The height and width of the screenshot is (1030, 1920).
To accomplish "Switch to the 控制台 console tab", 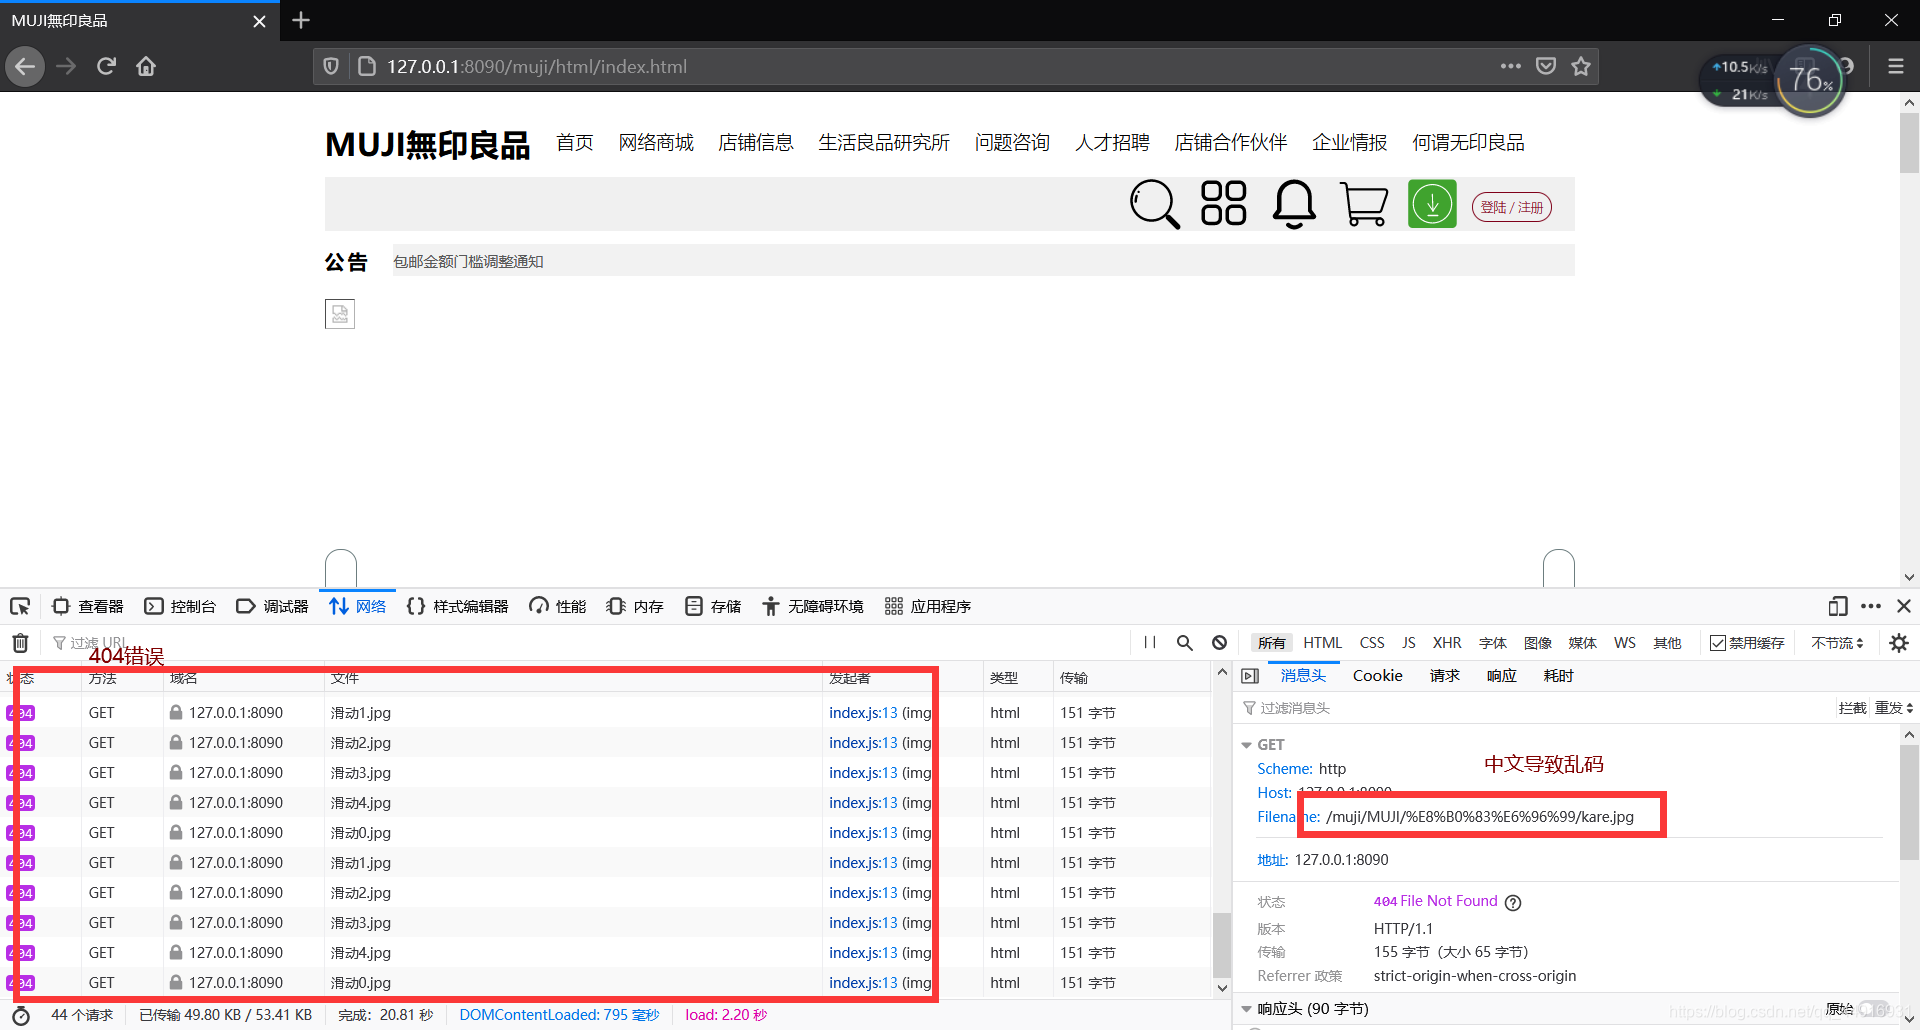I will point(180,606).
